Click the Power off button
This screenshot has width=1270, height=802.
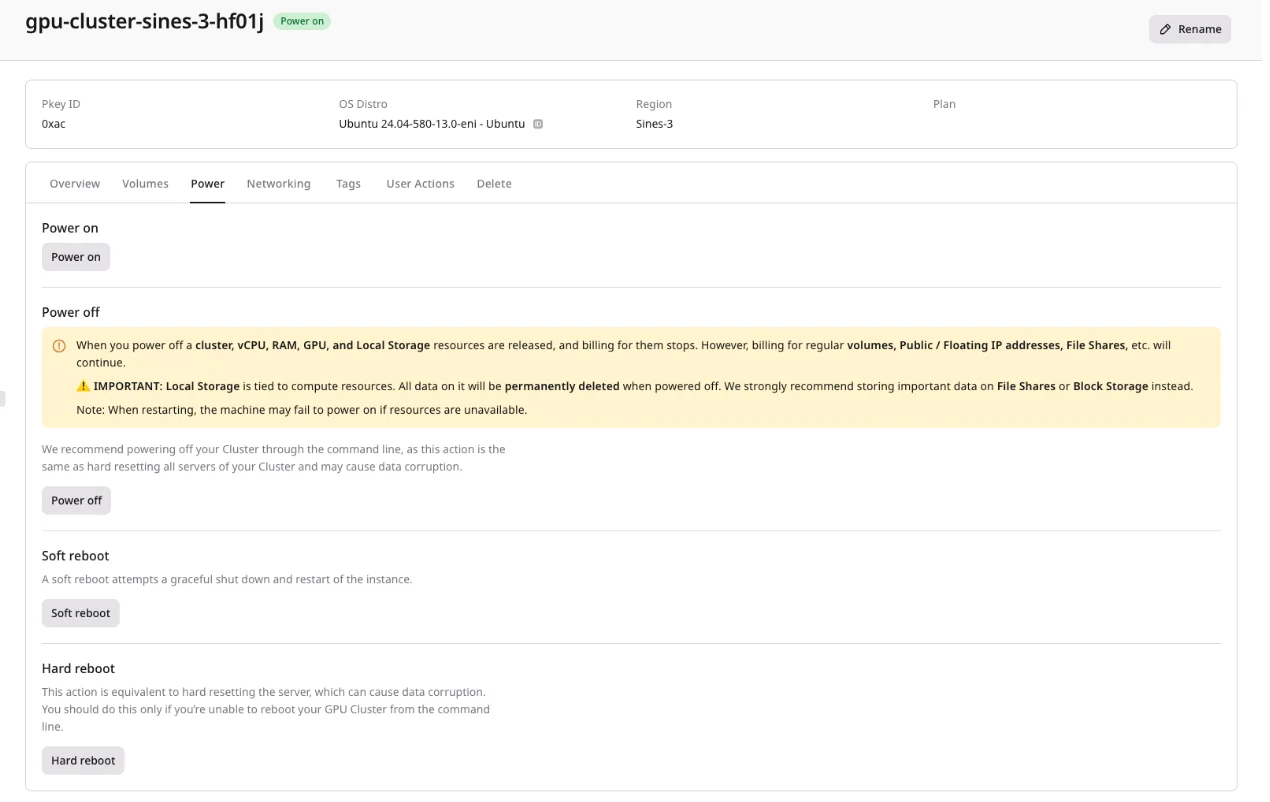76,500
